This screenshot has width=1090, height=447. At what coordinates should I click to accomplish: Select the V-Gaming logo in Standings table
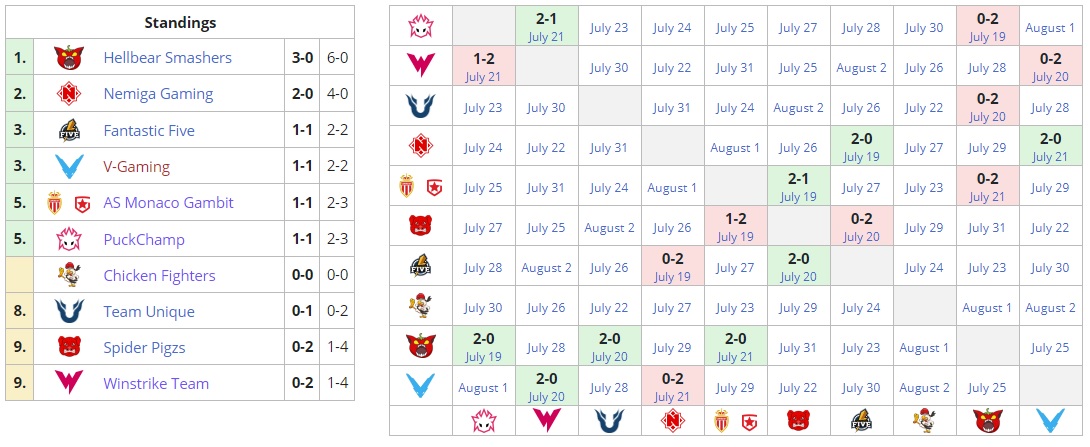[x=68, y=167]
